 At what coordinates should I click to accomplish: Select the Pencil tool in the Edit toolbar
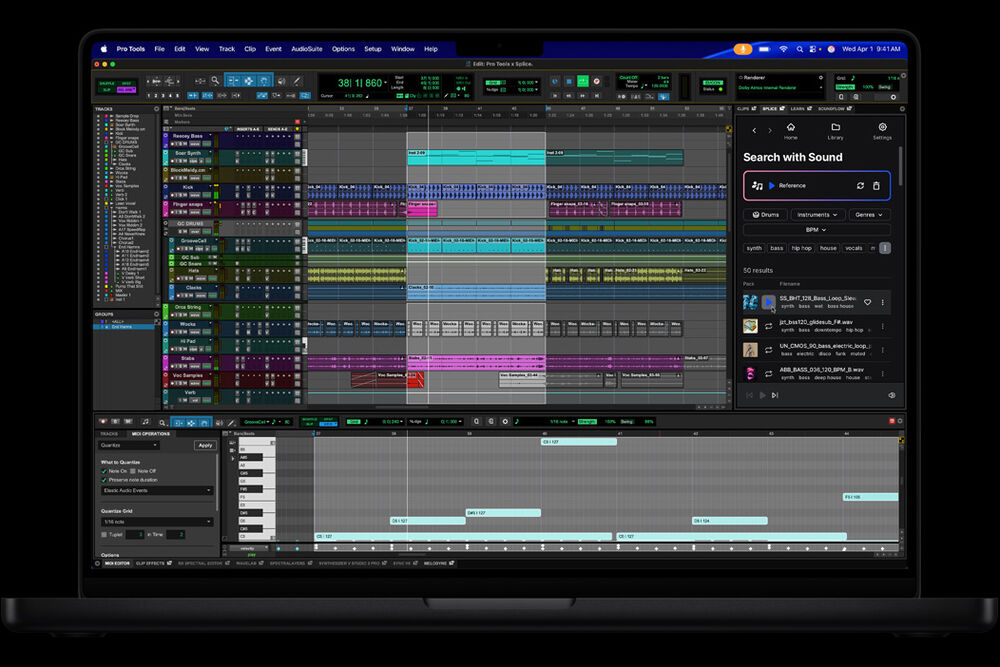297,81
